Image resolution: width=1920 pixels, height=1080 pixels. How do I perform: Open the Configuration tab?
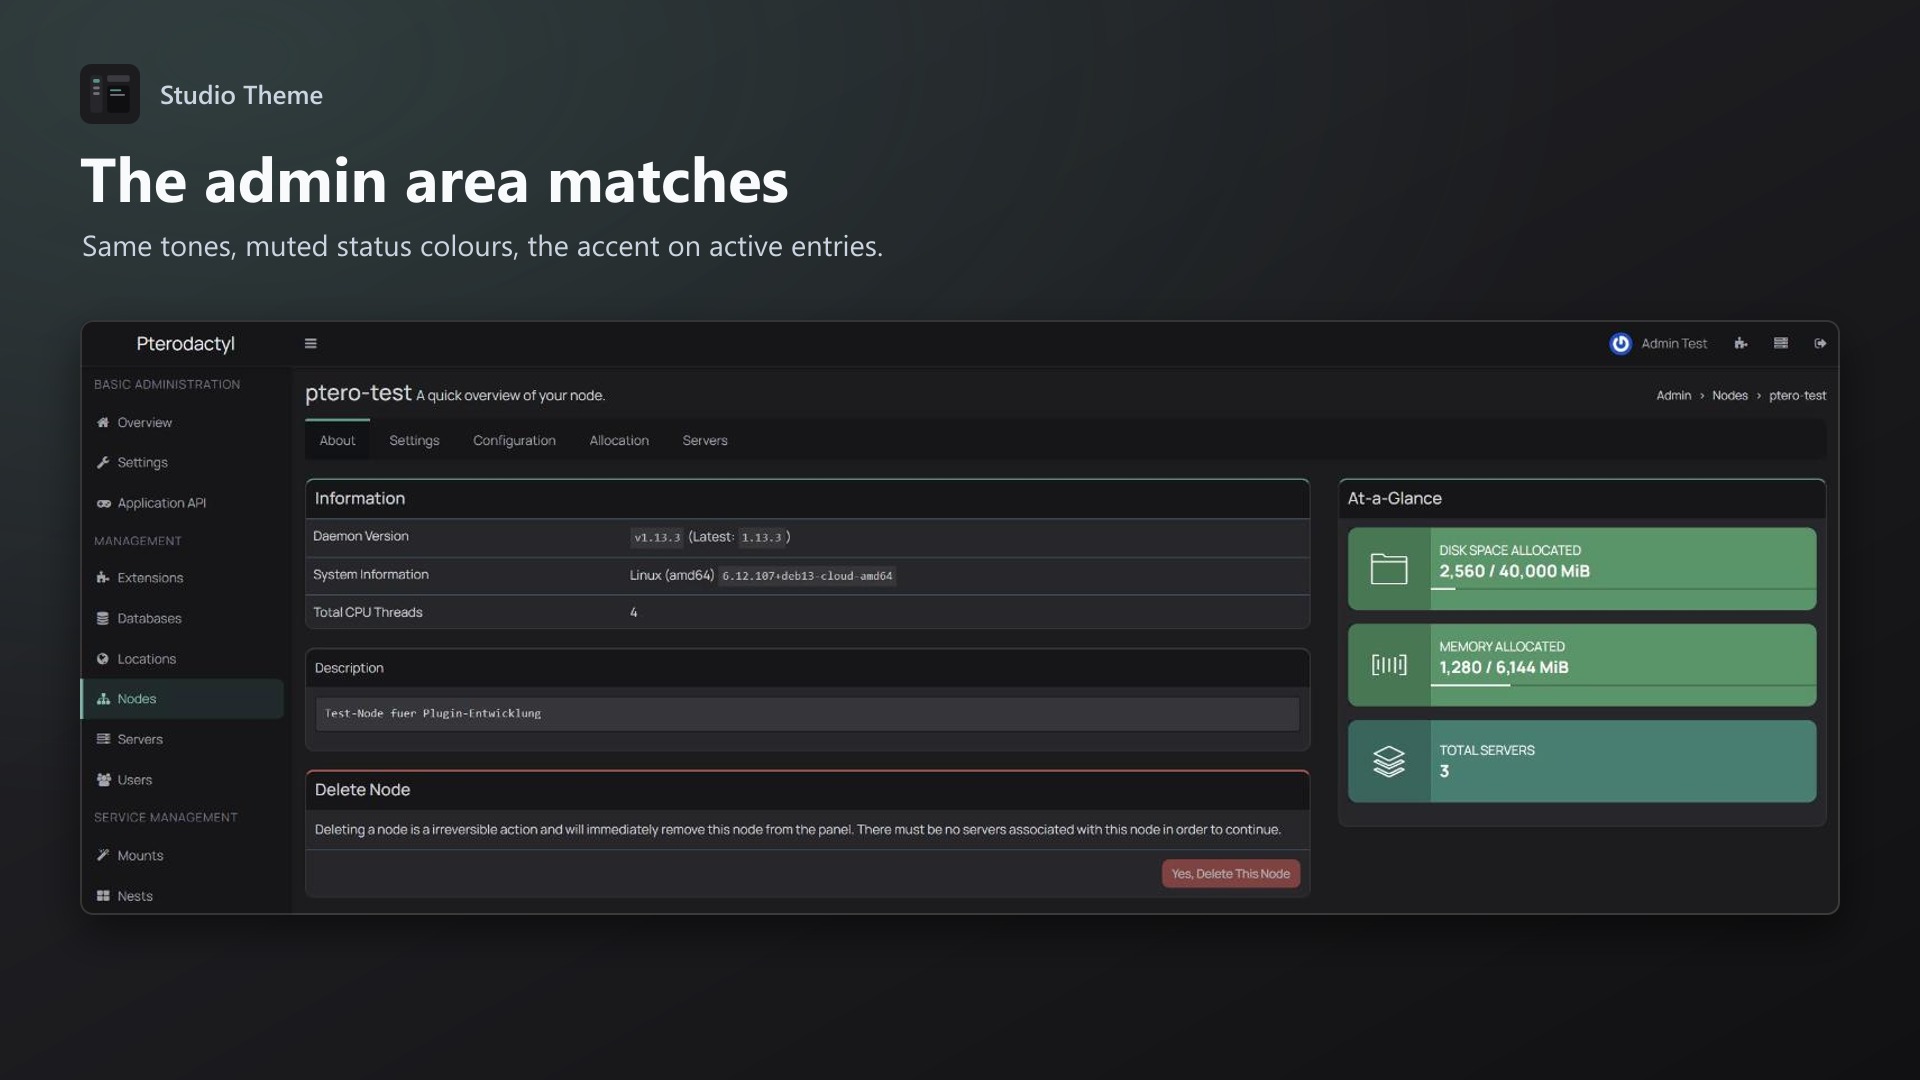click(x=514, y=440)
